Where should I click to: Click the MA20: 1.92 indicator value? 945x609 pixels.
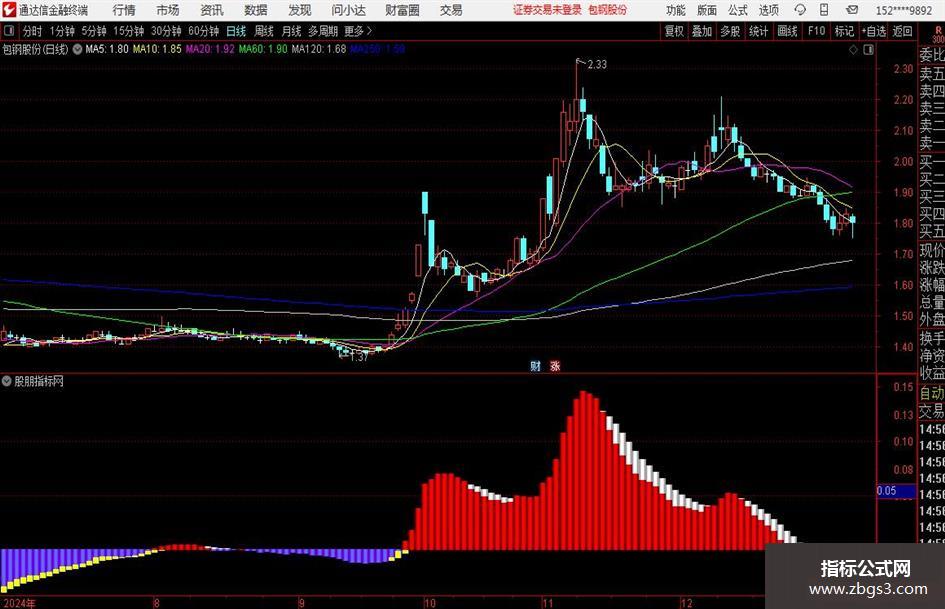210,49
